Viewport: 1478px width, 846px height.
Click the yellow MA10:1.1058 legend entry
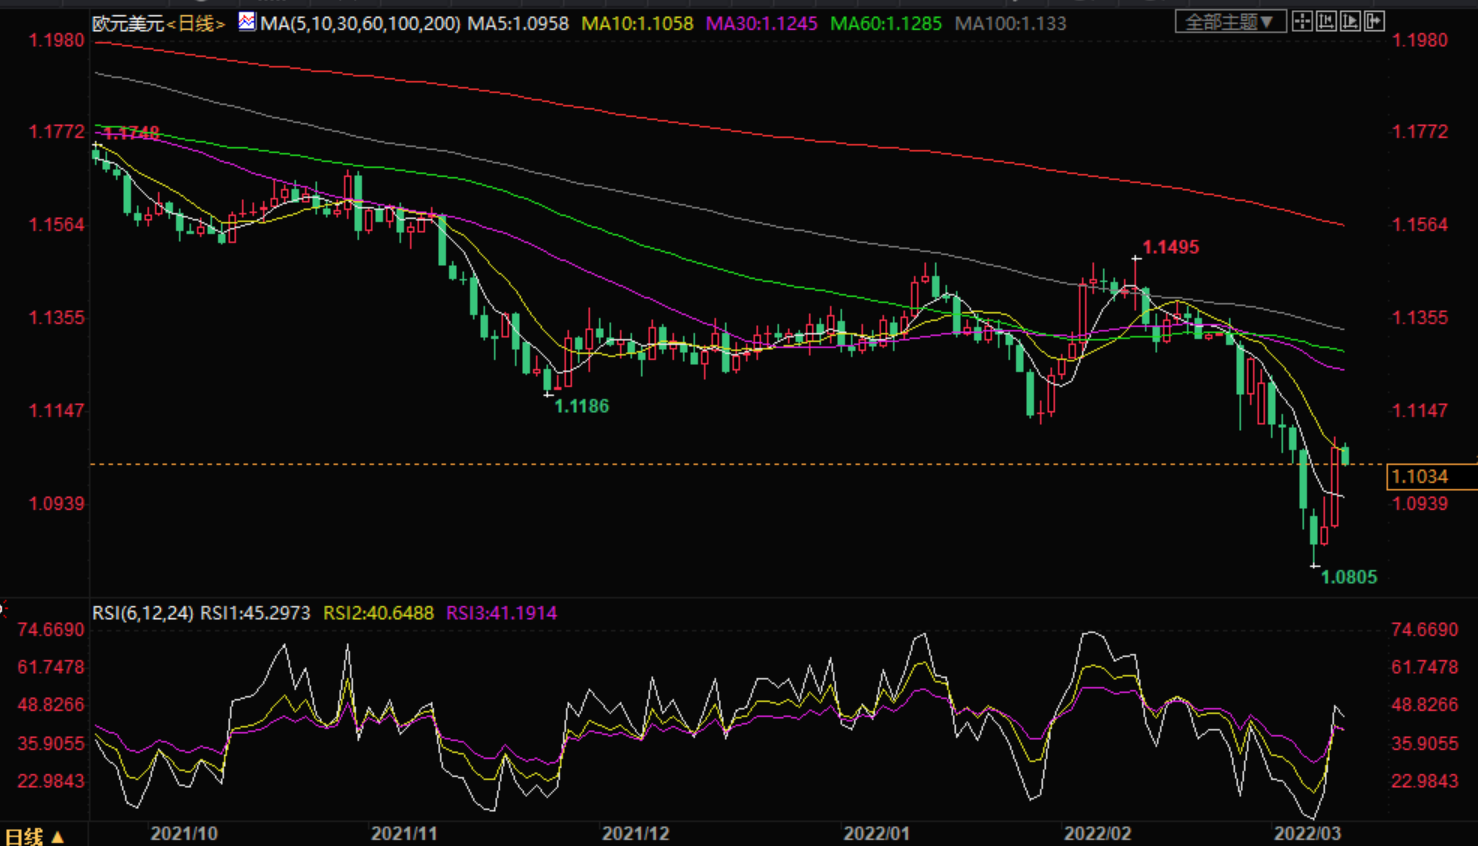(637, 23)
